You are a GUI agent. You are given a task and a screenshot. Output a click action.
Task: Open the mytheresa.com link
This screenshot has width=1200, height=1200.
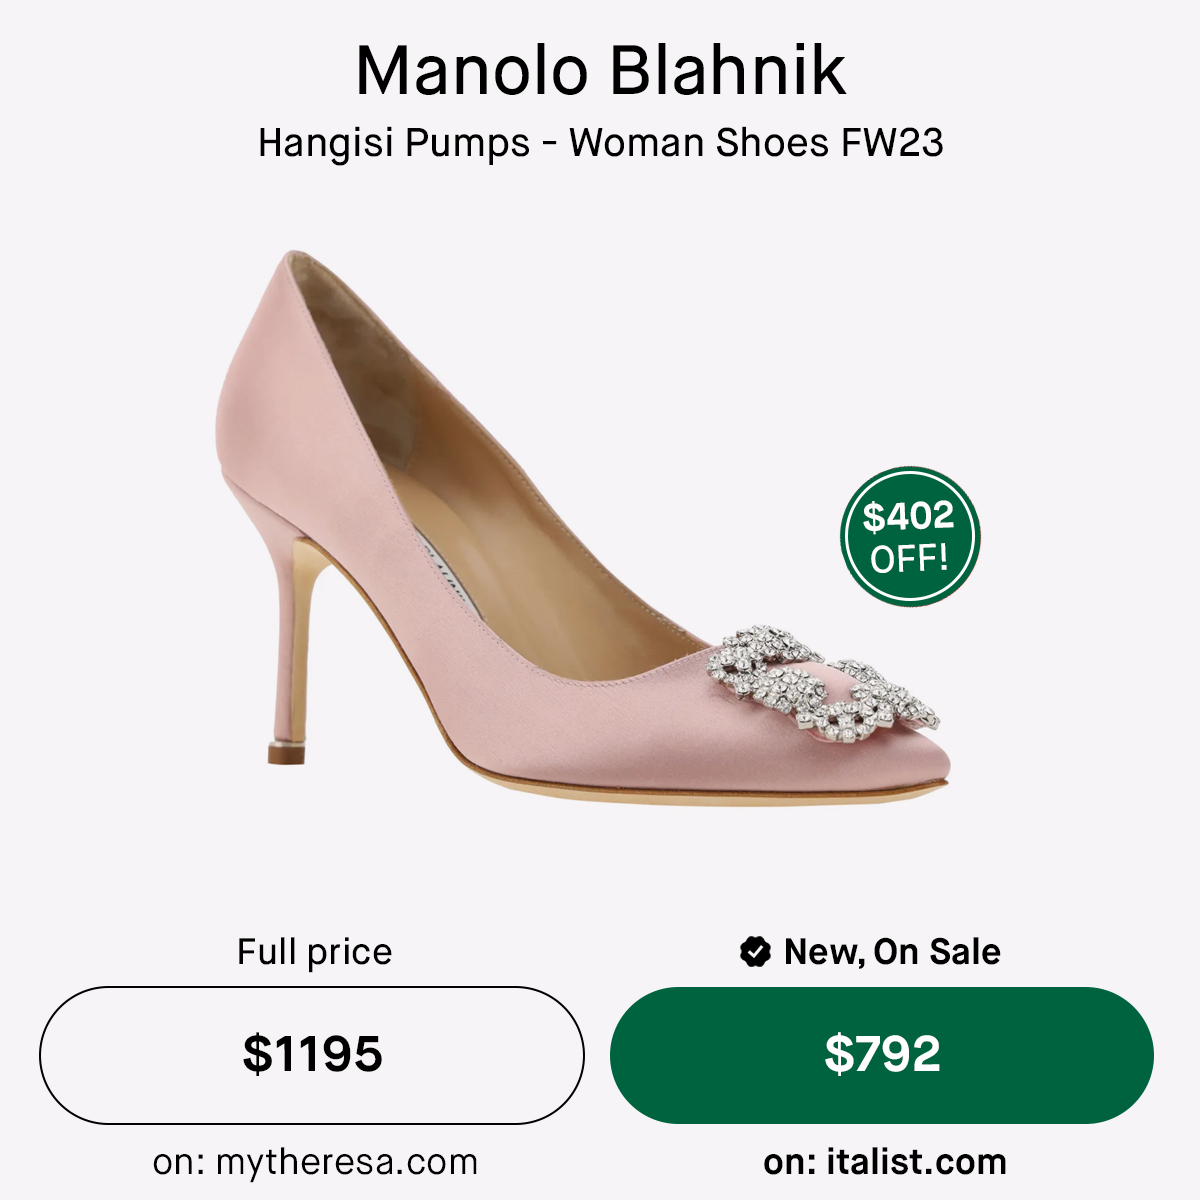[x=315, y=1163]
